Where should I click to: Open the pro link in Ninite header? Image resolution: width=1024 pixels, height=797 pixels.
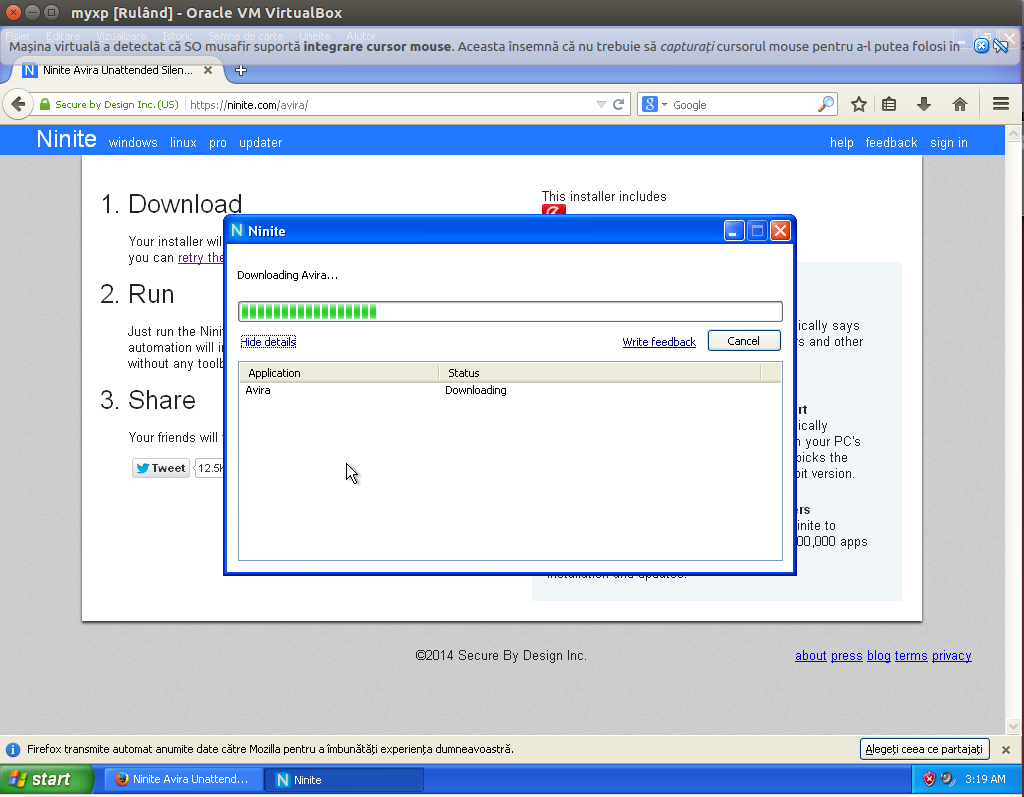point(217,143)
